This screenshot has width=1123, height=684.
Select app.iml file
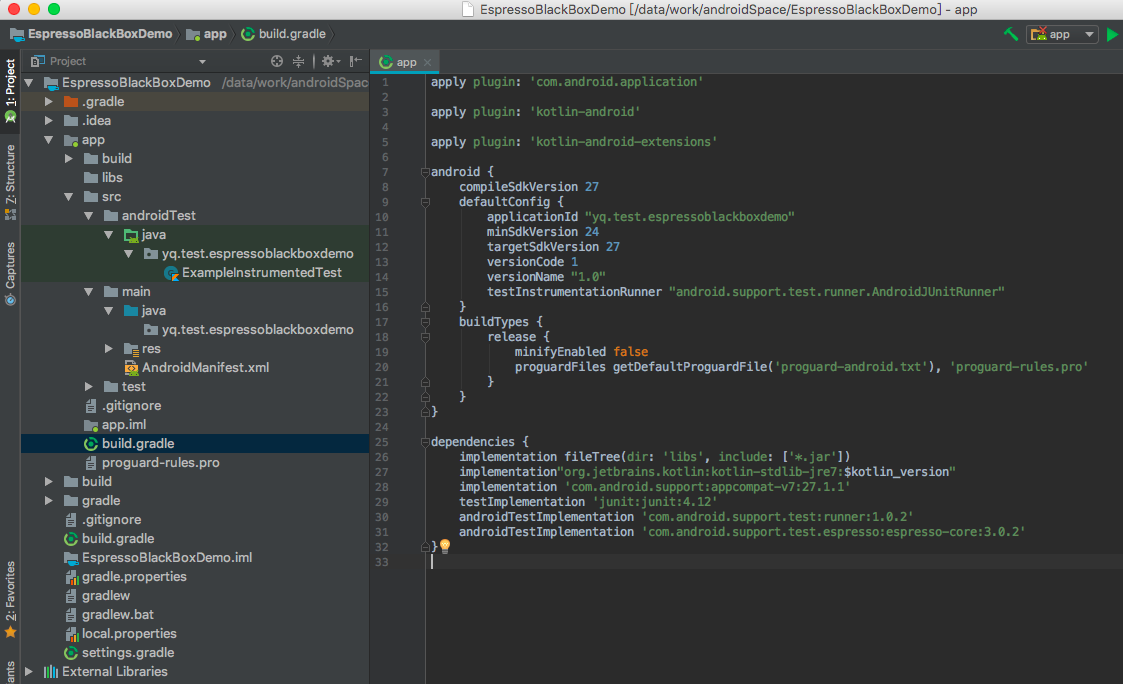tap(123, 425)
